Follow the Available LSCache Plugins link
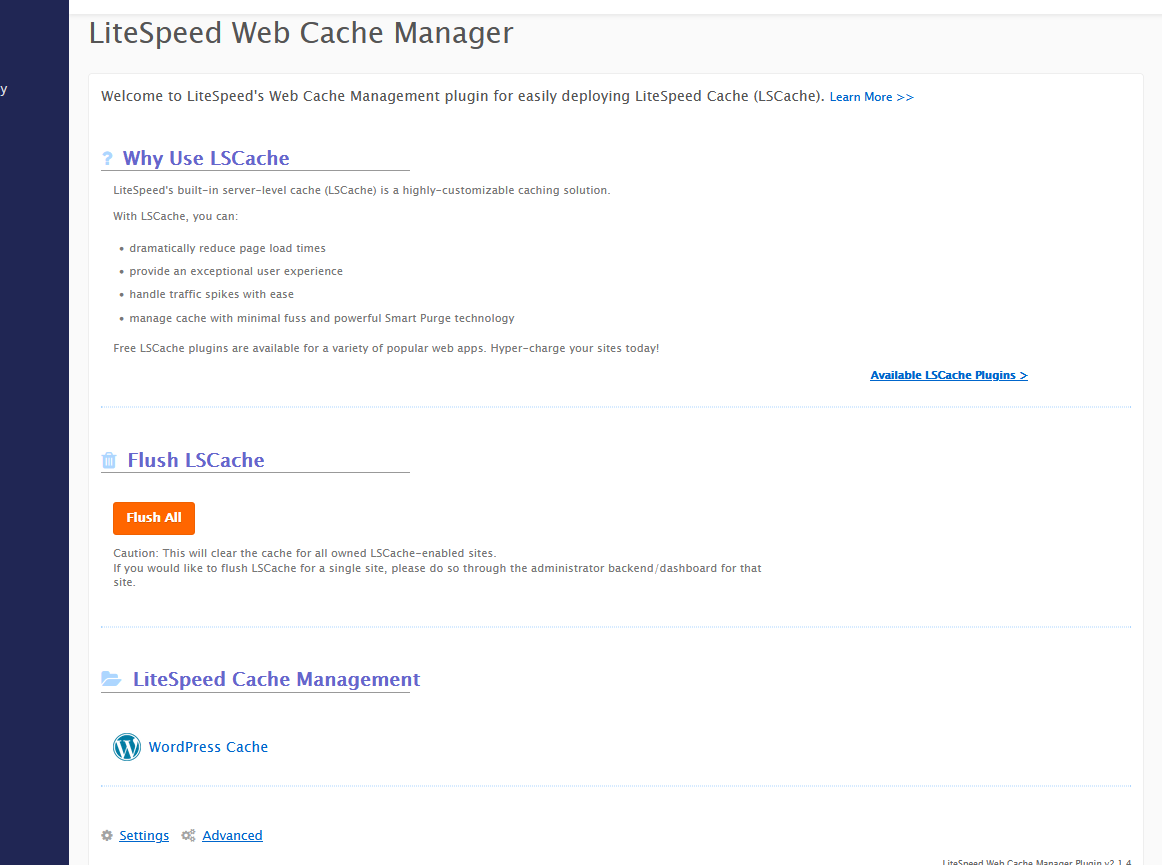Image resolution: width=1162 pixels, height=865 pixels. (948, 374)
